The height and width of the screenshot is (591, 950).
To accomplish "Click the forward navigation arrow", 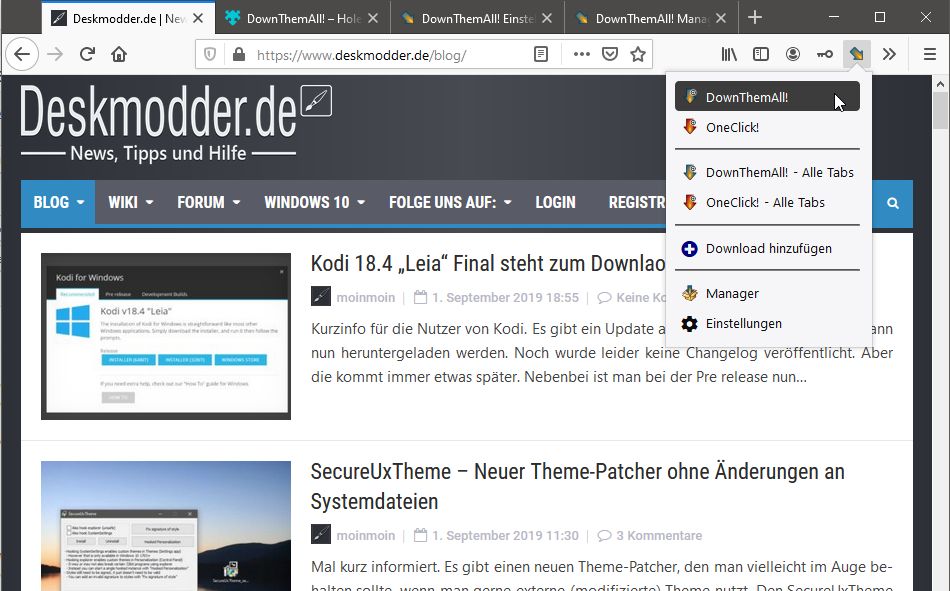I will tap(55, 55).
